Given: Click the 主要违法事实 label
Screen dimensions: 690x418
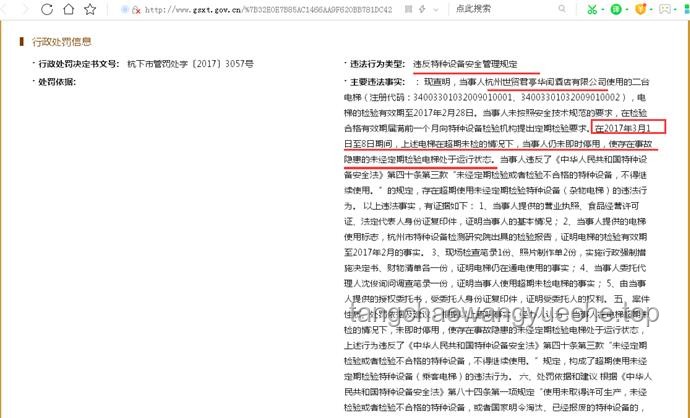Looking at the screenshot, I should (x=377, y=82).
